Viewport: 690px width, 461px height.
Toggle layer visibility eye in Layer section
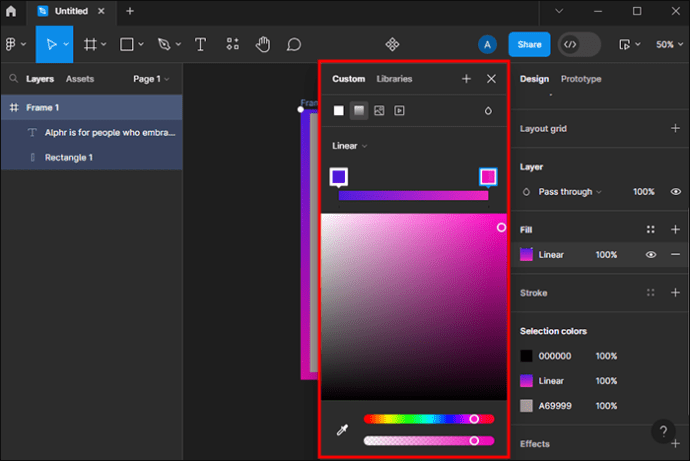tap(676, 192)
